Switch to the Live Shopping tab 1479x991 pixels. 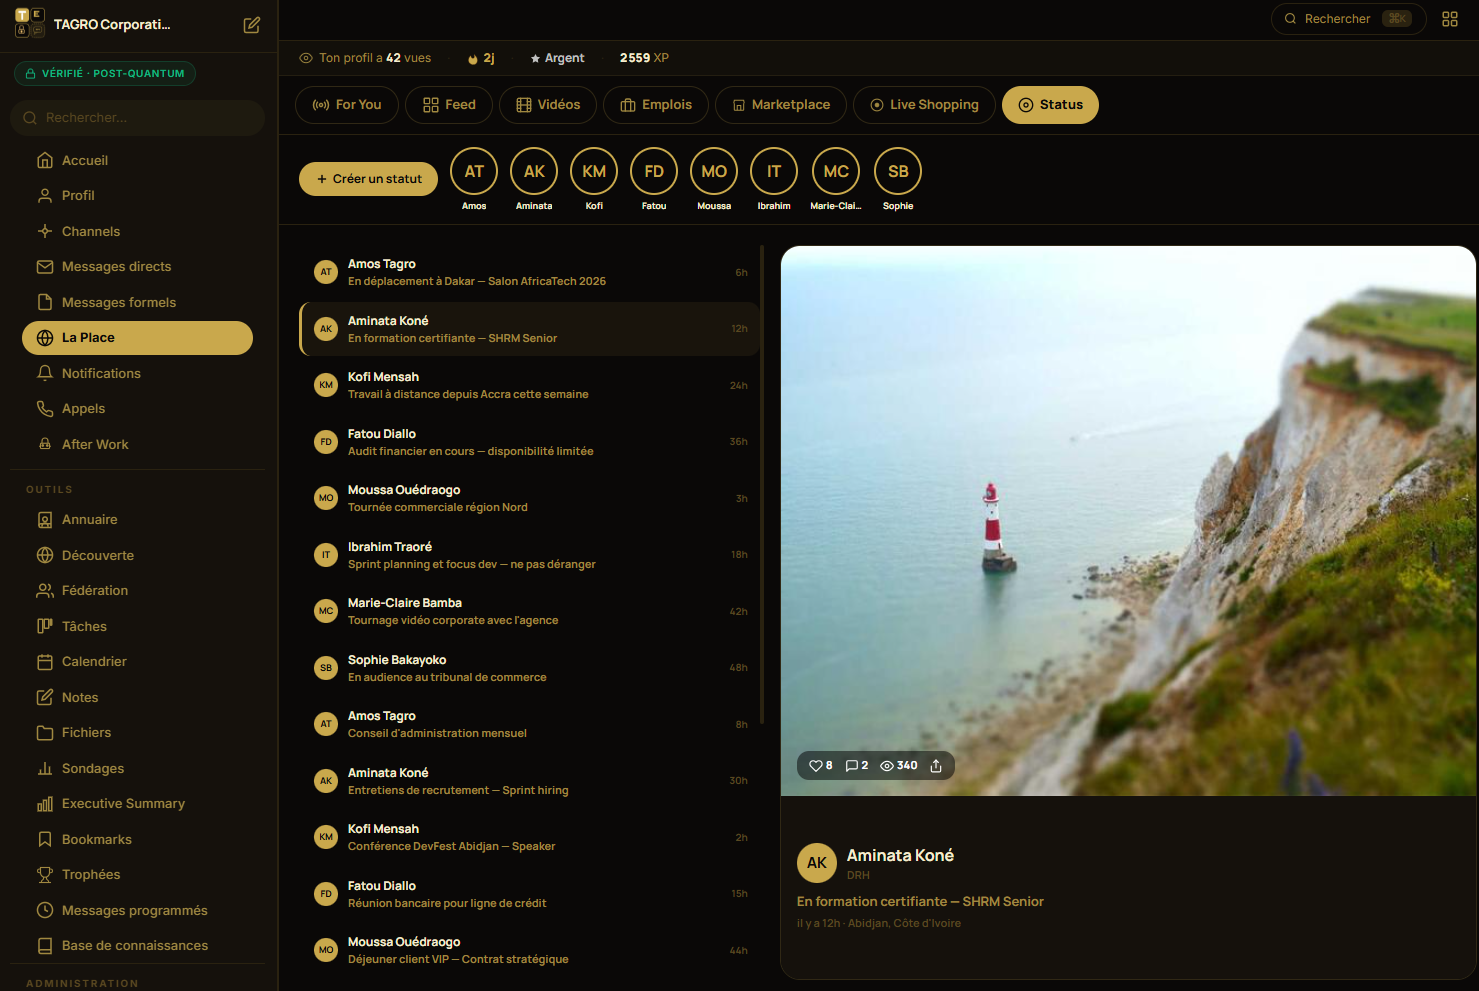coord(924,105)
